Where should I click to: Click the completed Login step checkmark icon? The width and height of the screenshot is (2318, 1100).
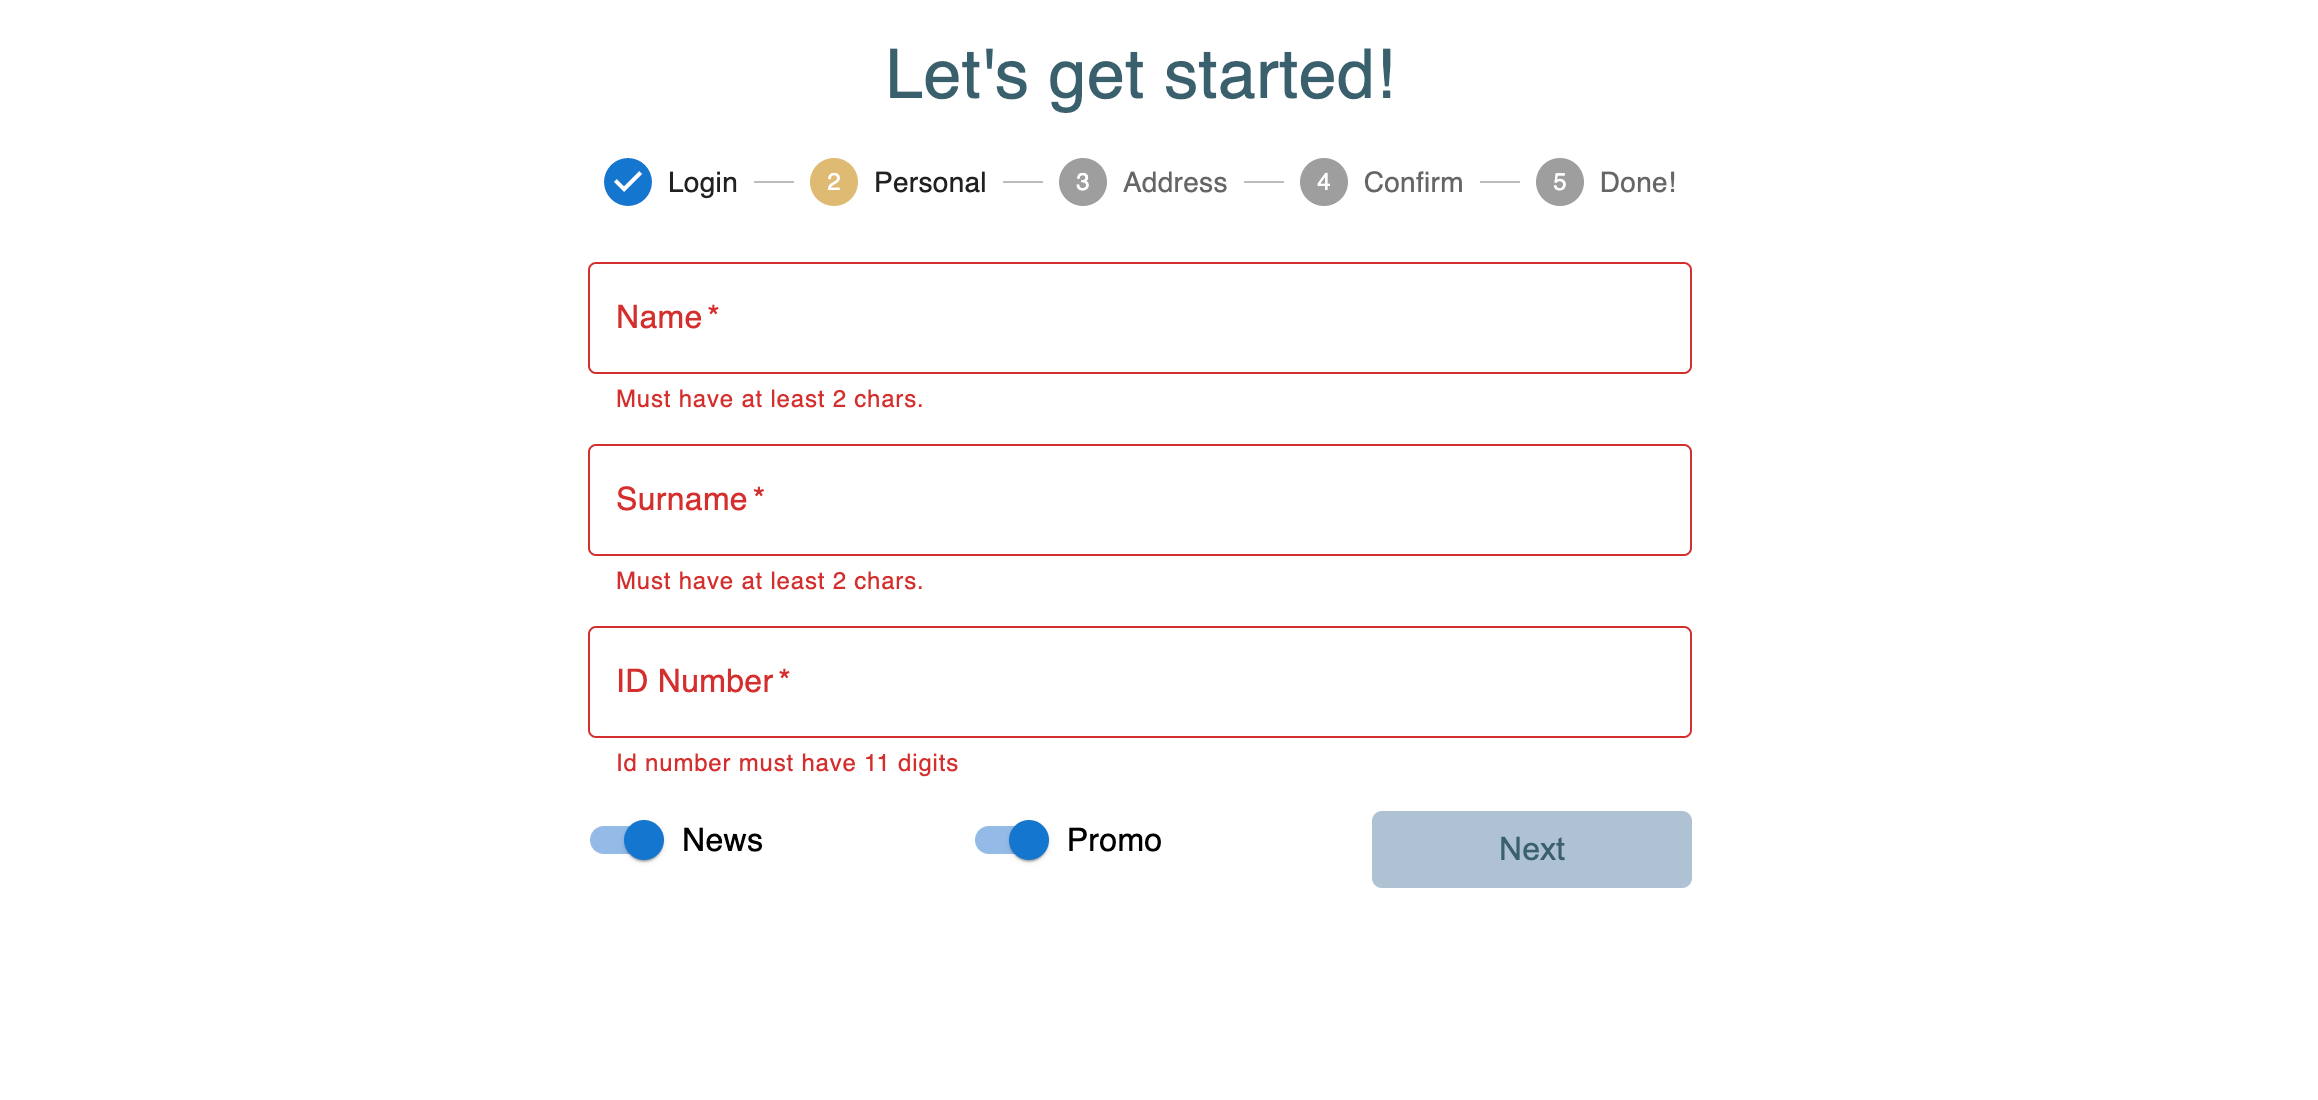627,182
